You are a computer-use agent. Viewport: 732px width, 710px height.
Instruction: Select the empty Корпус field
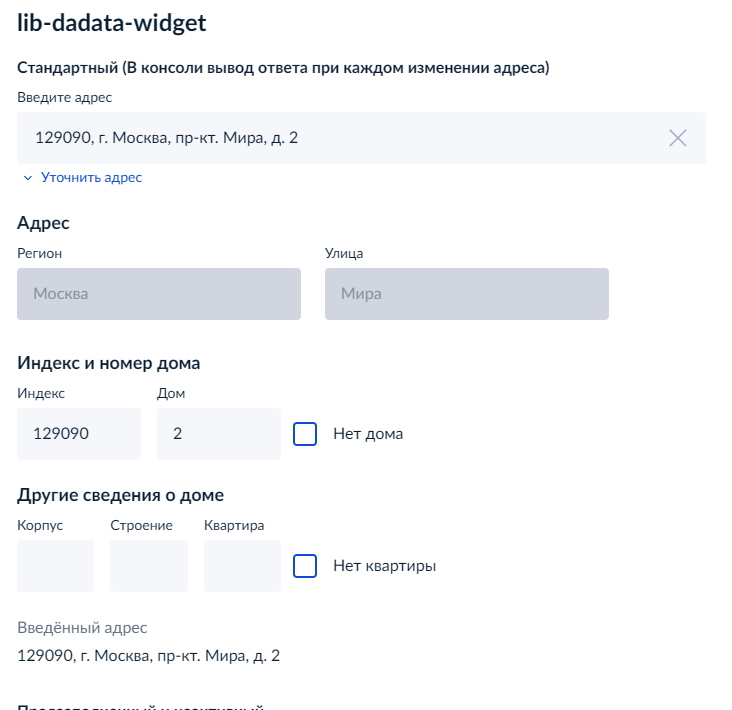(56, 566)
